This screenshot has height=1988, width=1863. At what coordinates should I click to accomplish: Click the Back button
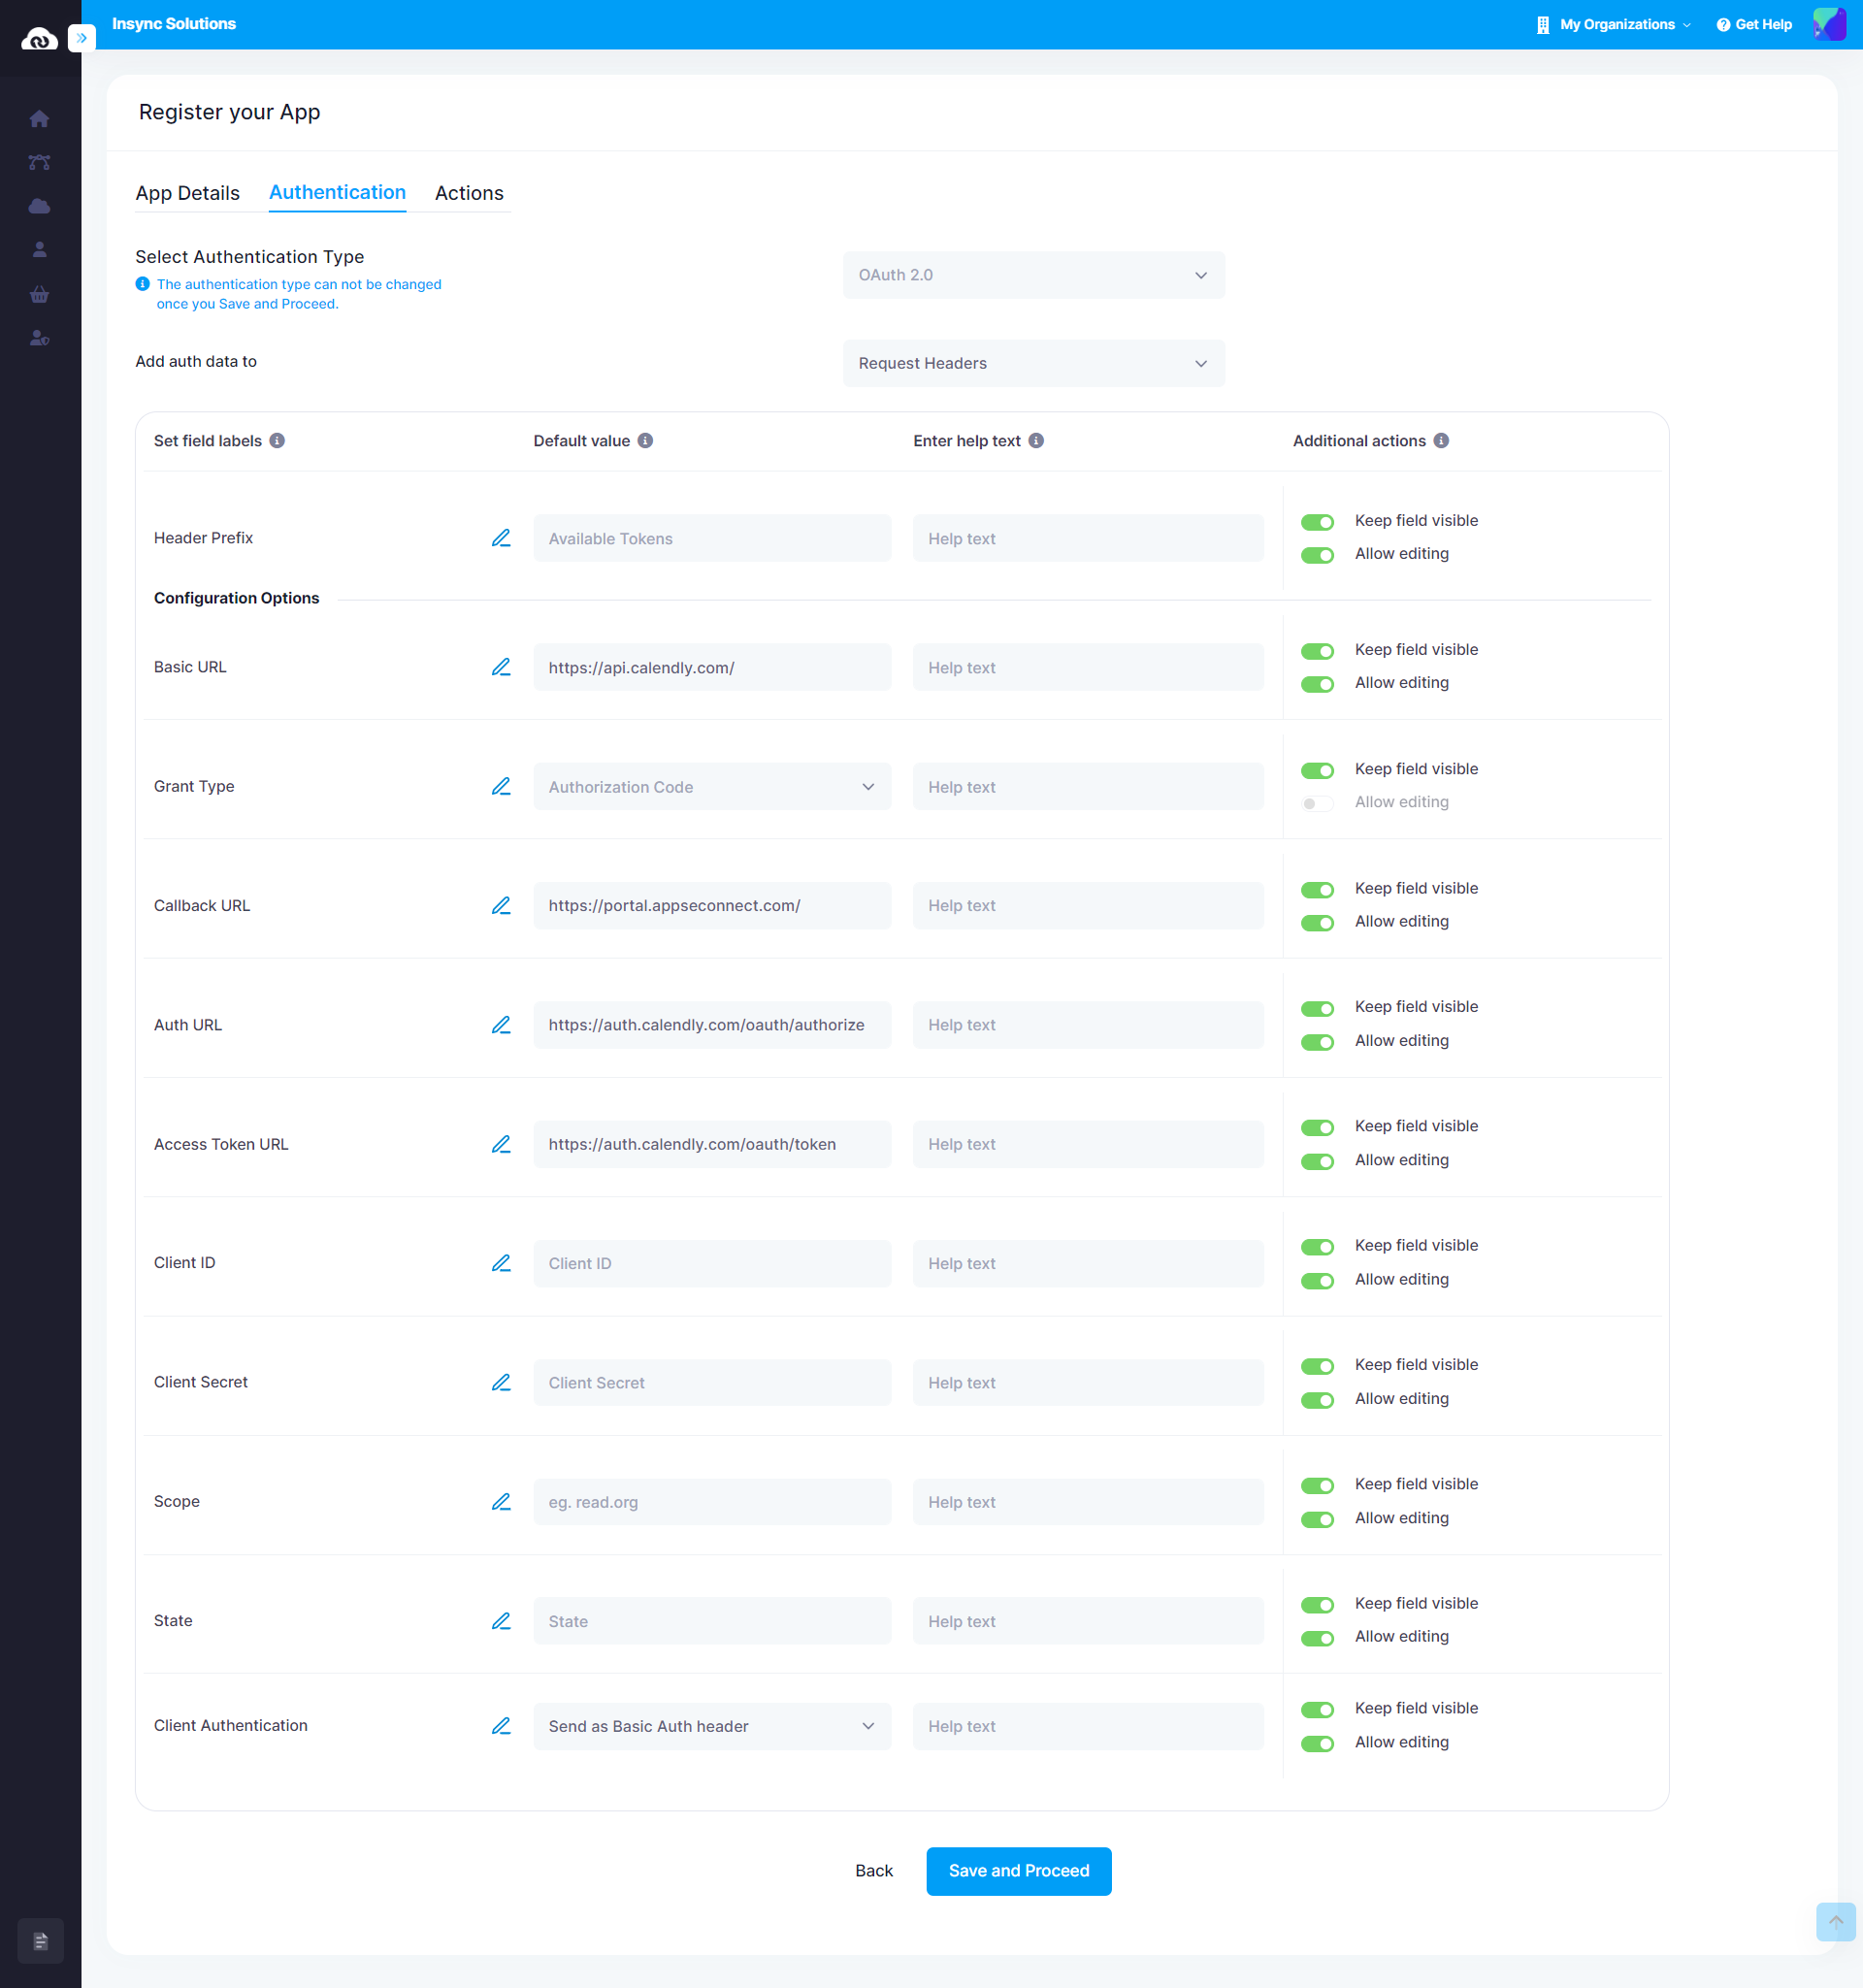873,1870
